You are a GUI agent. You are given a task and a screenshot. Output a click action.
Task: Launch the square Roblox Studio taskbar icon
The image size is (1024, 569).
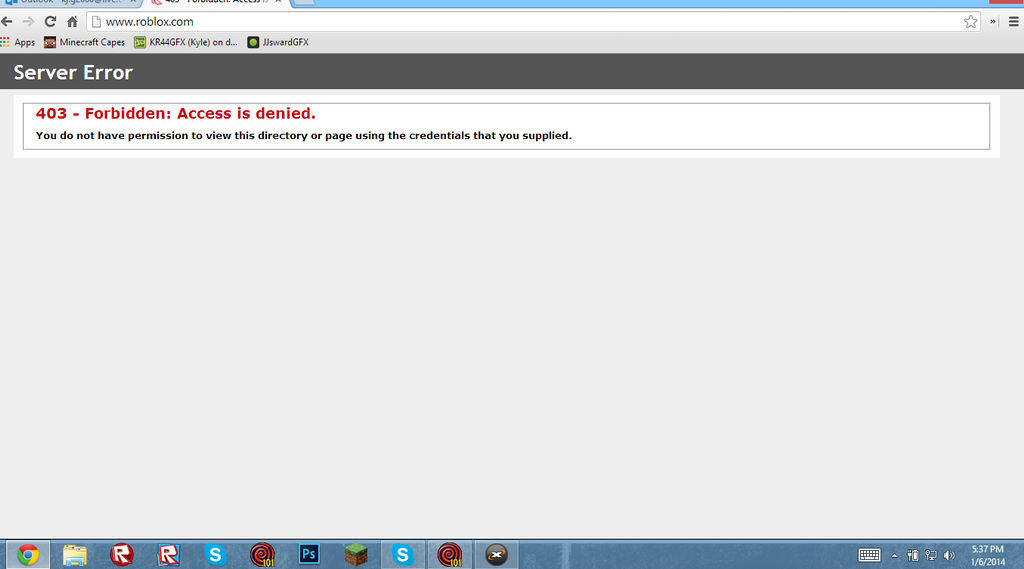click(168, 555)
